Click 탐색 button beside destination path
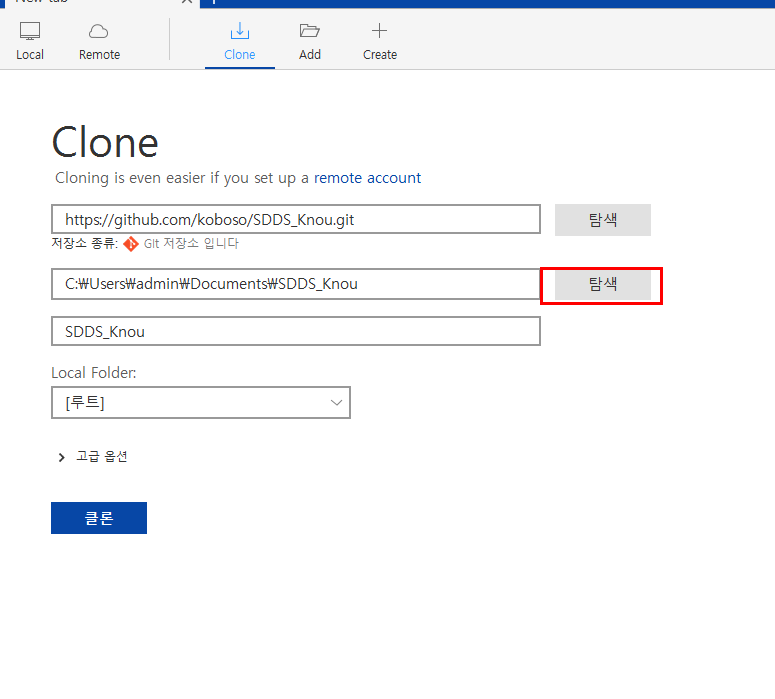 click(x=603, y=285)
